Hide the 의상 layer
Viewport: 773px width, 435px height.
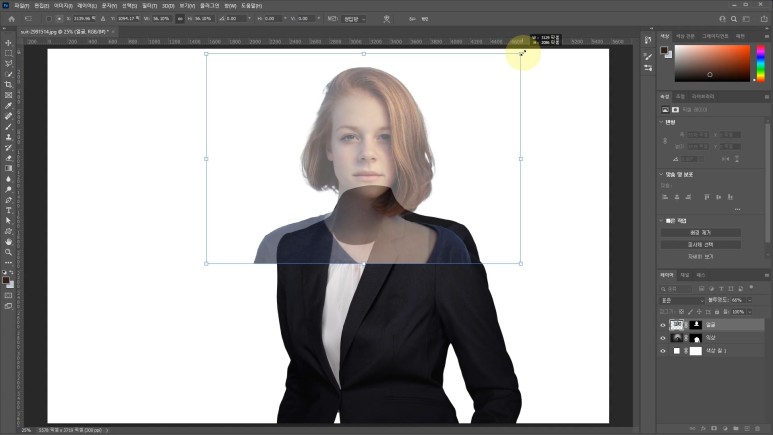(x=663, y=338)
